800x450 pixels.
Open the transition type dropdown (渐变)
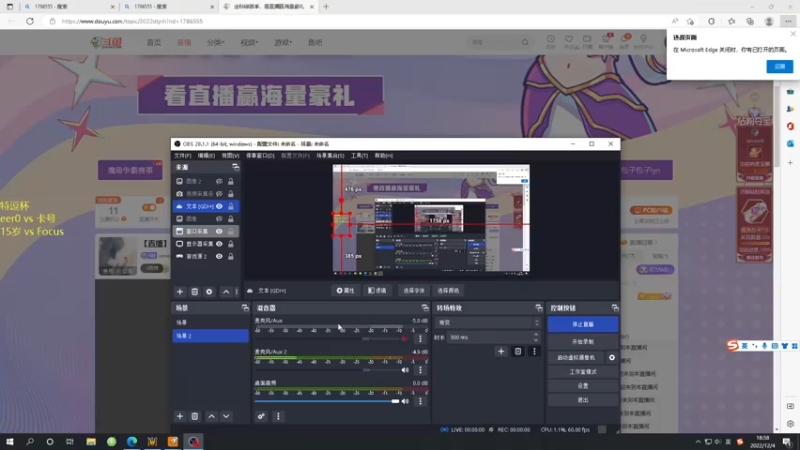(487, 322)
